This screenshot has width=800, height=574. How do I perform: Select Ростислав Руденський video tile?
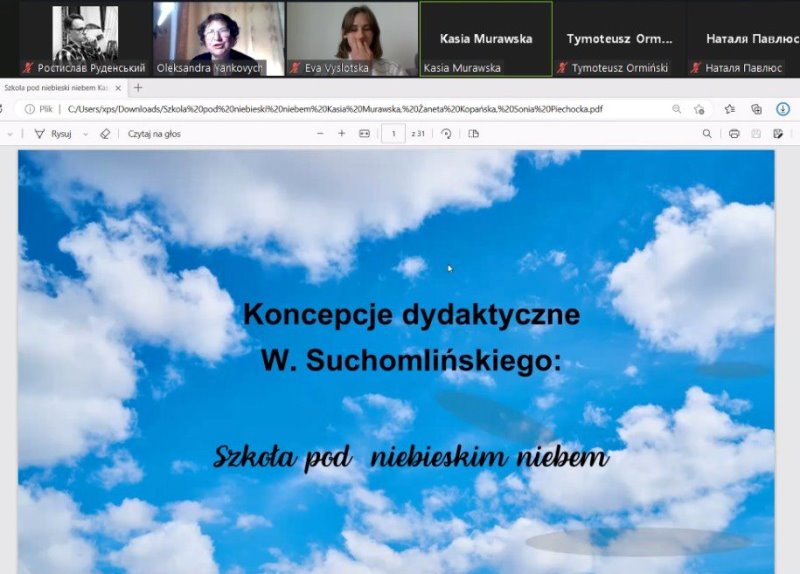click(x=85, y=39)
